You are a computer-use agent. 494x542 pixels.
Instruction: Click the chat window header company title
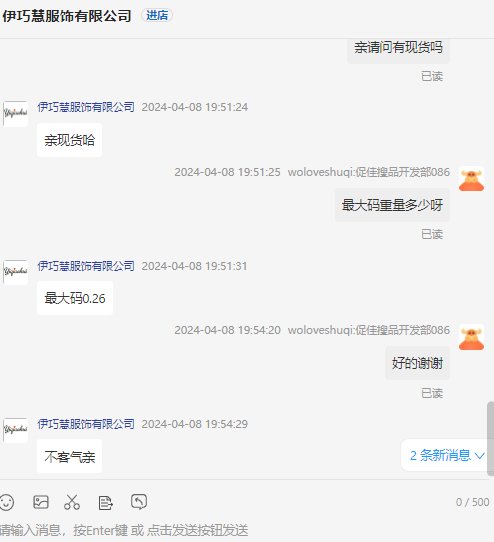pos(67,16)
